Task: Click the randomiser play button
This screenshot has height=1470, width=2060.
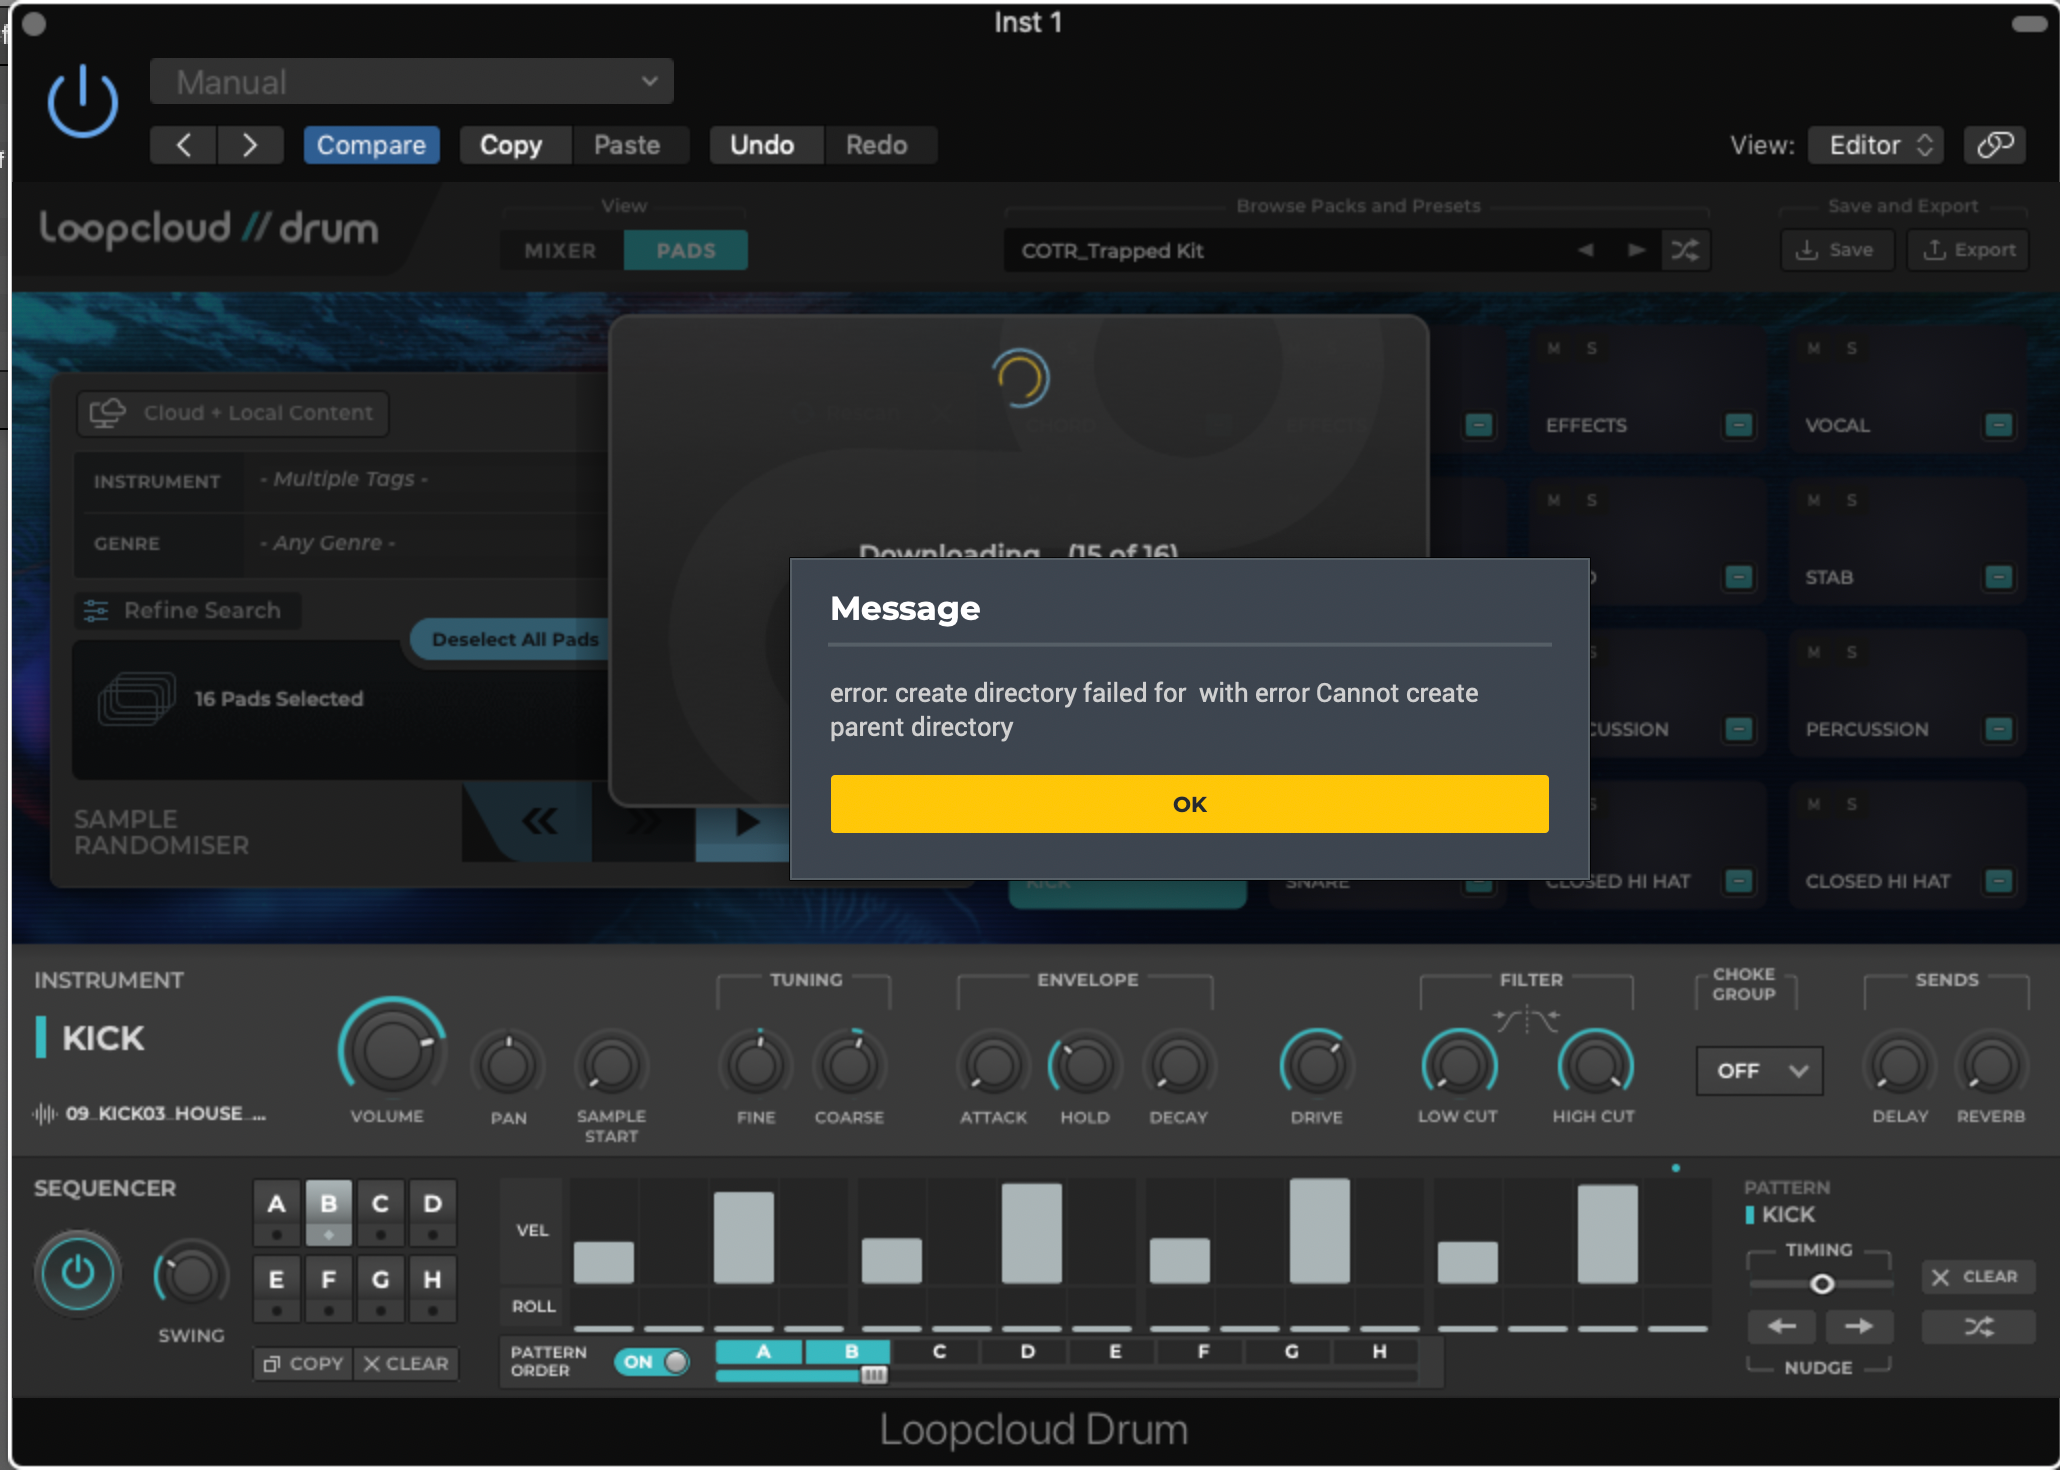Action: coord(746,822)
